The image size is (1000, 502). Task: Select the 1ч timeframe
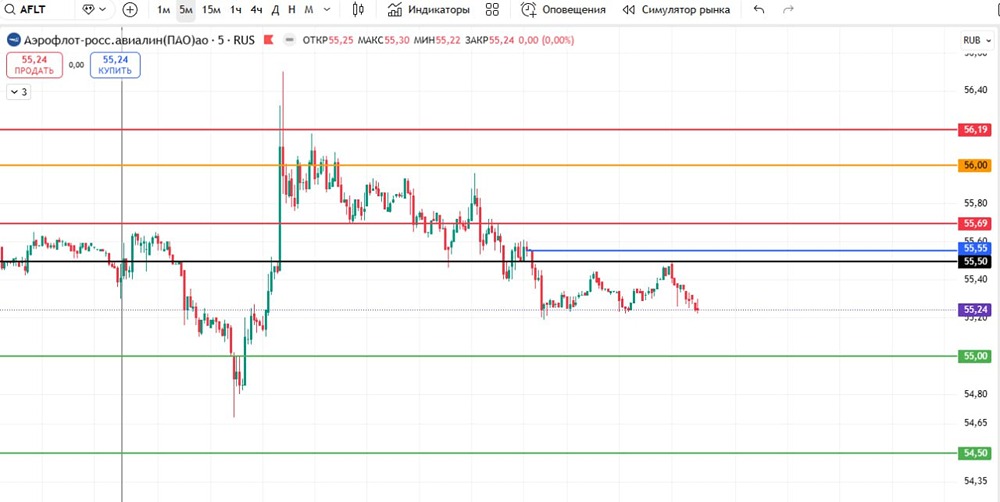click(236, 10)
